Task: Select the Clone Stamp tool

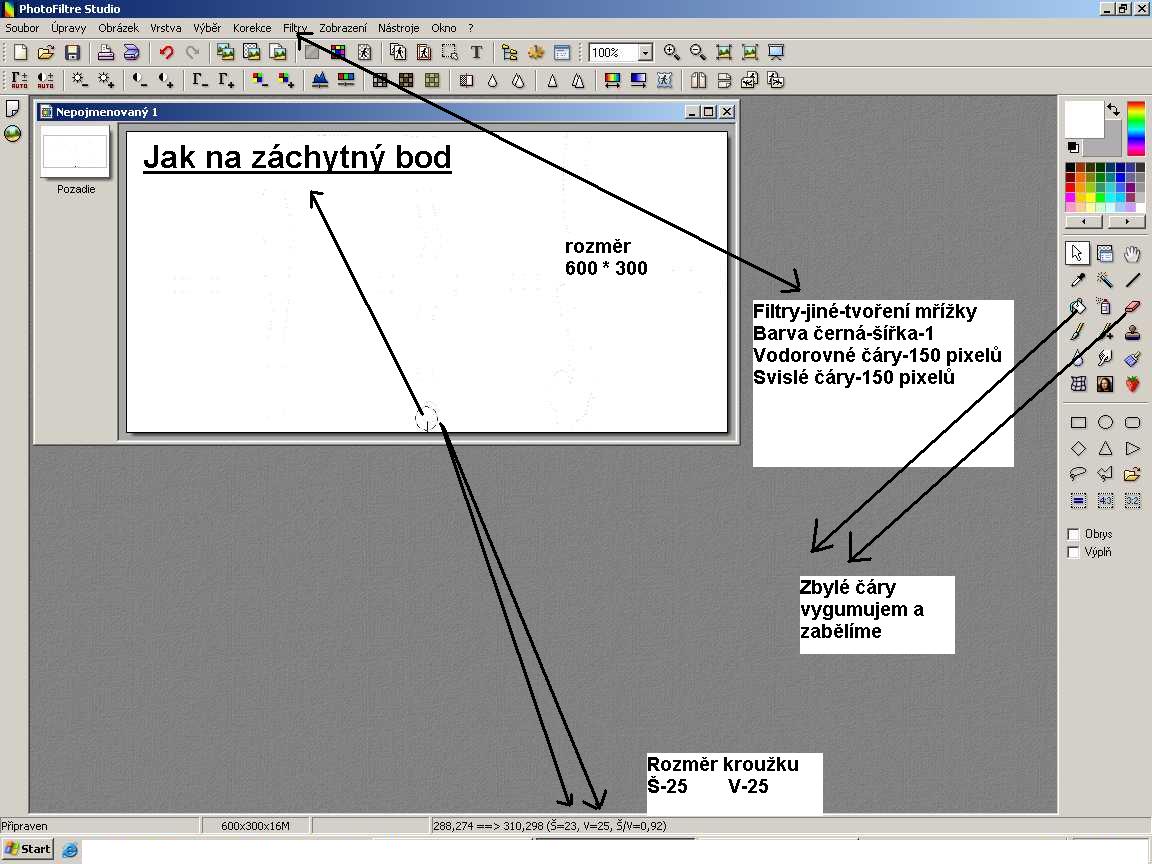Action: pos(1133,333)
